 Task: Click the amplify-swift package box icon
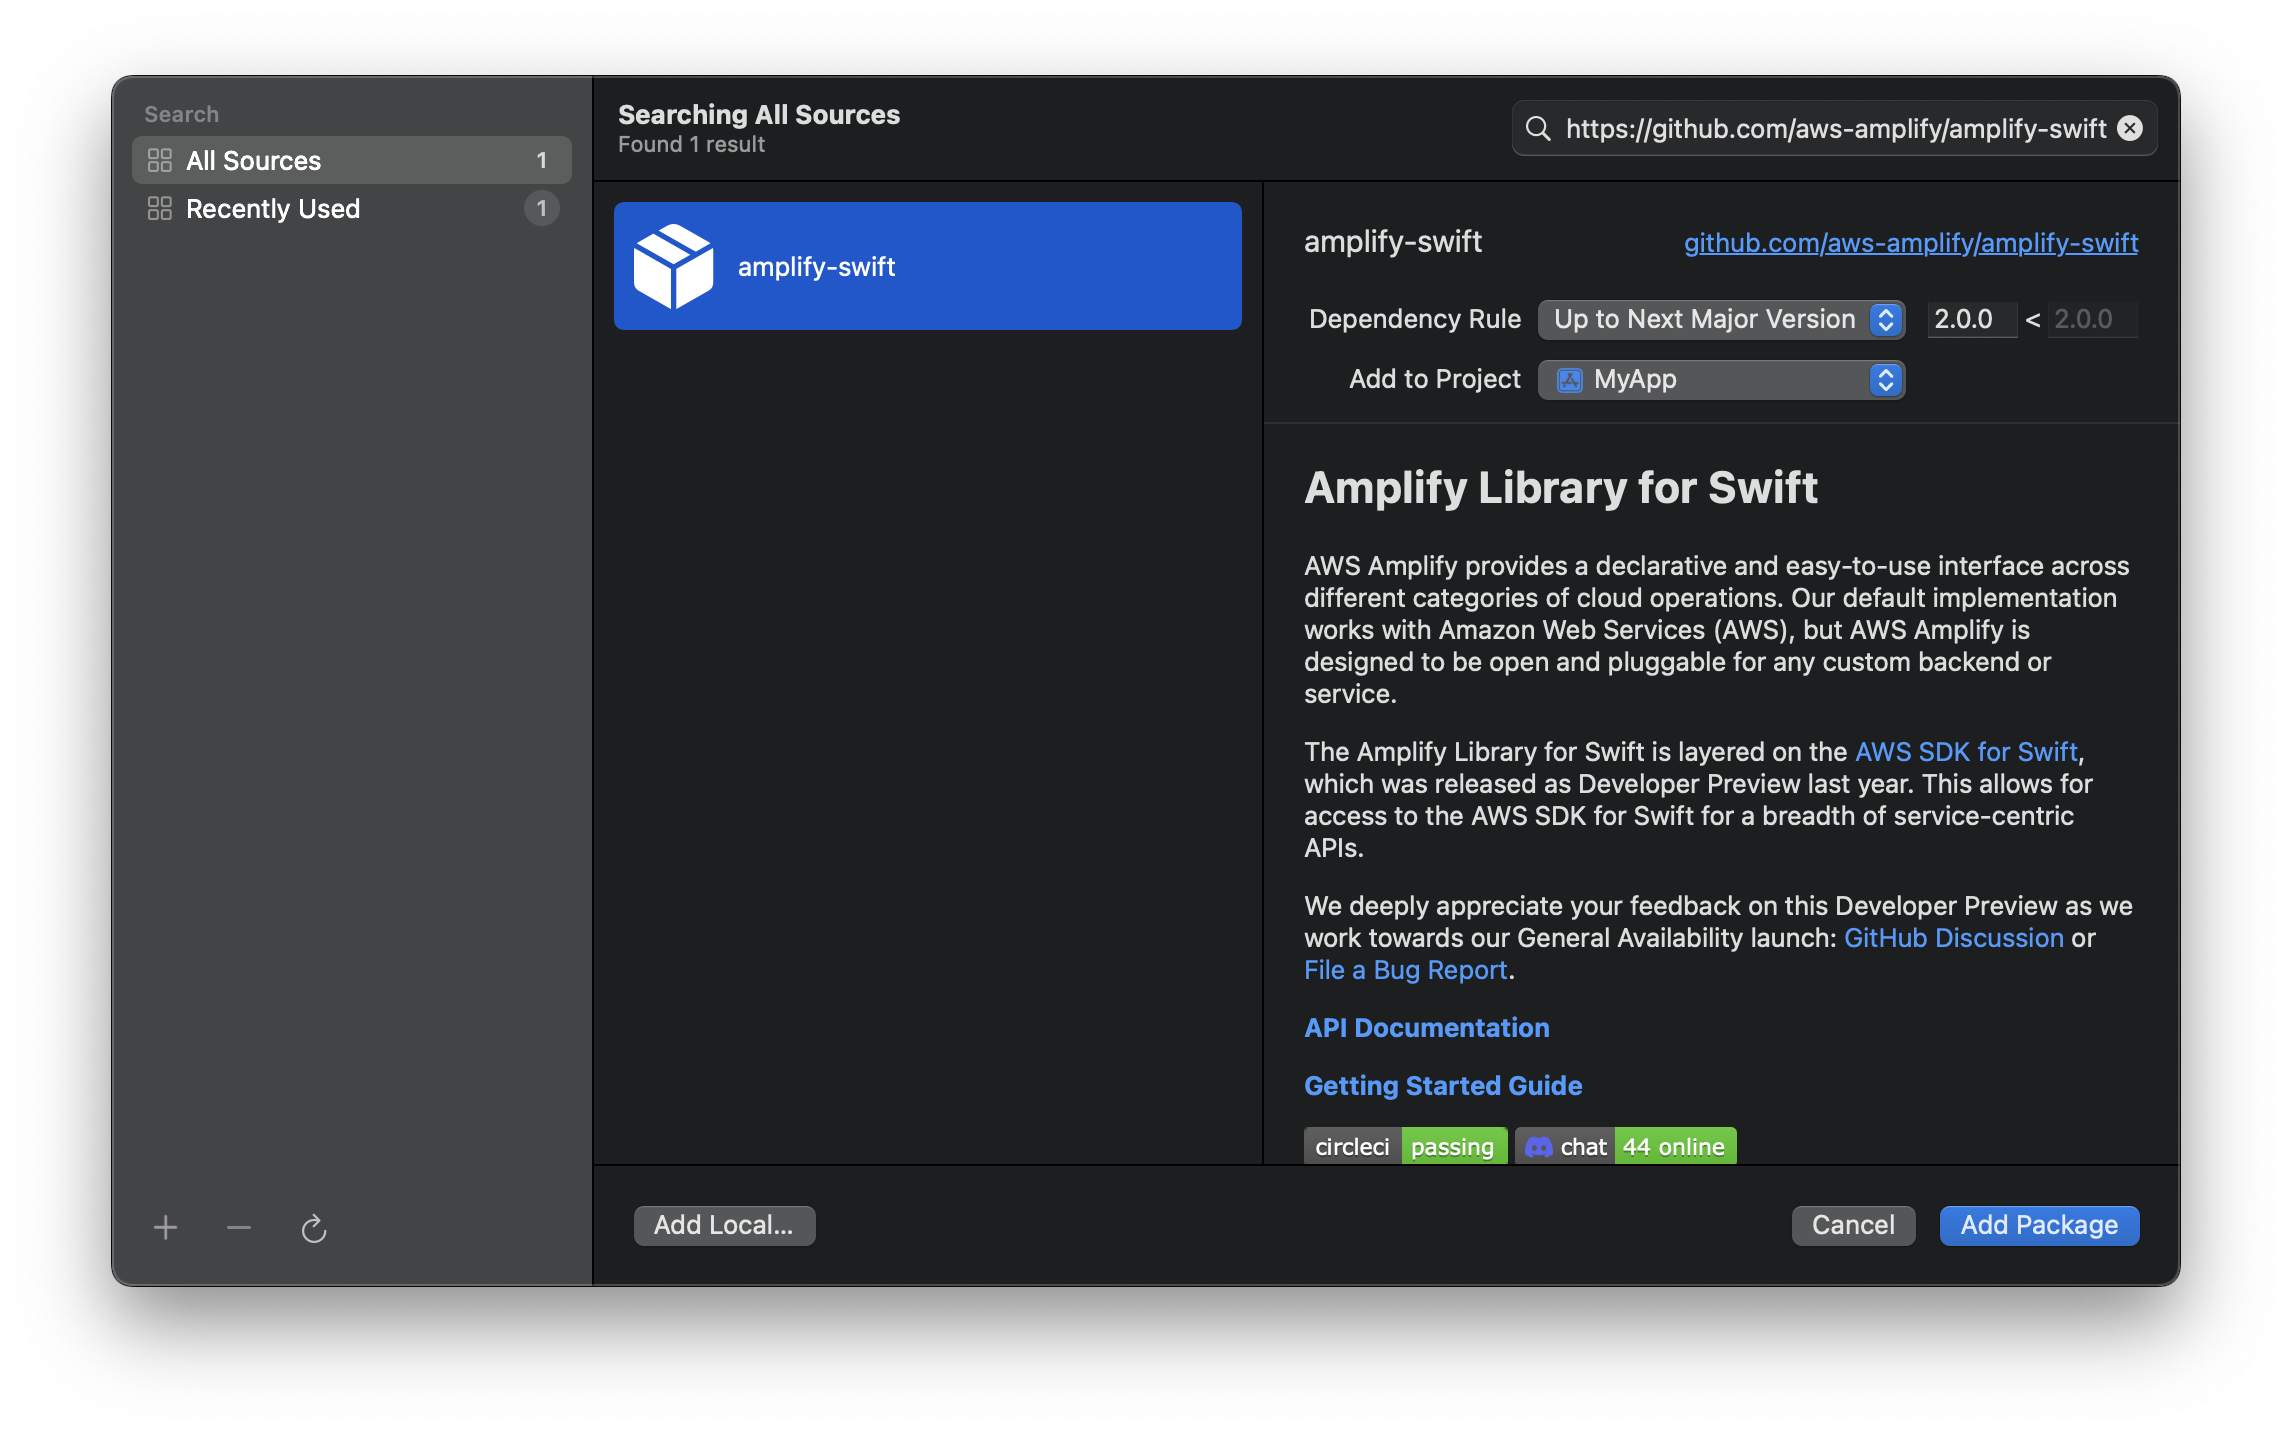674,266
